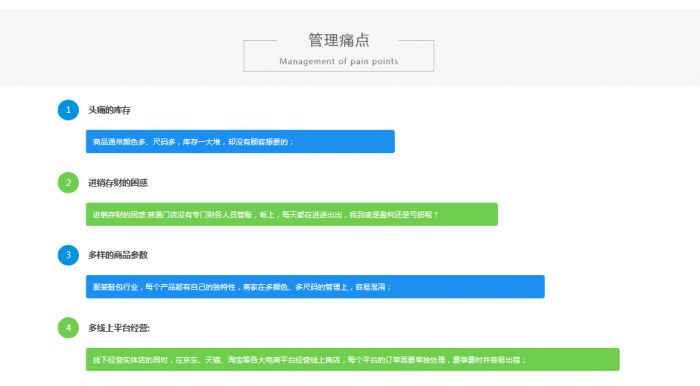
Task: Click the 多线上平台经营 heading
Action: pos(119,328)
